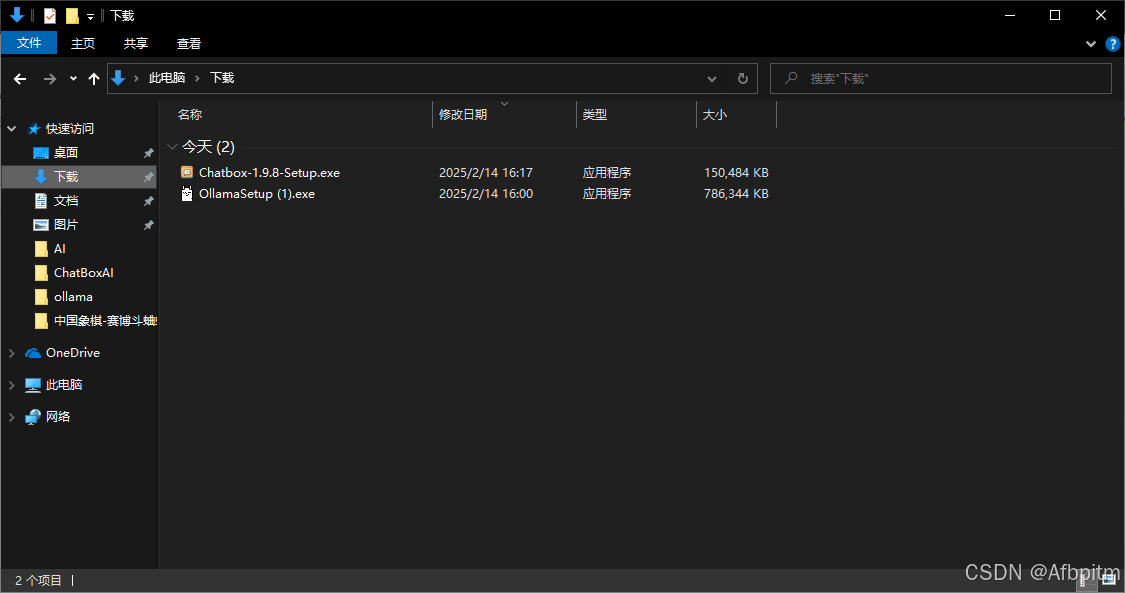Open the 文件 menu
The height and width of the screenshot is (593, 1125).
(29, 43)
